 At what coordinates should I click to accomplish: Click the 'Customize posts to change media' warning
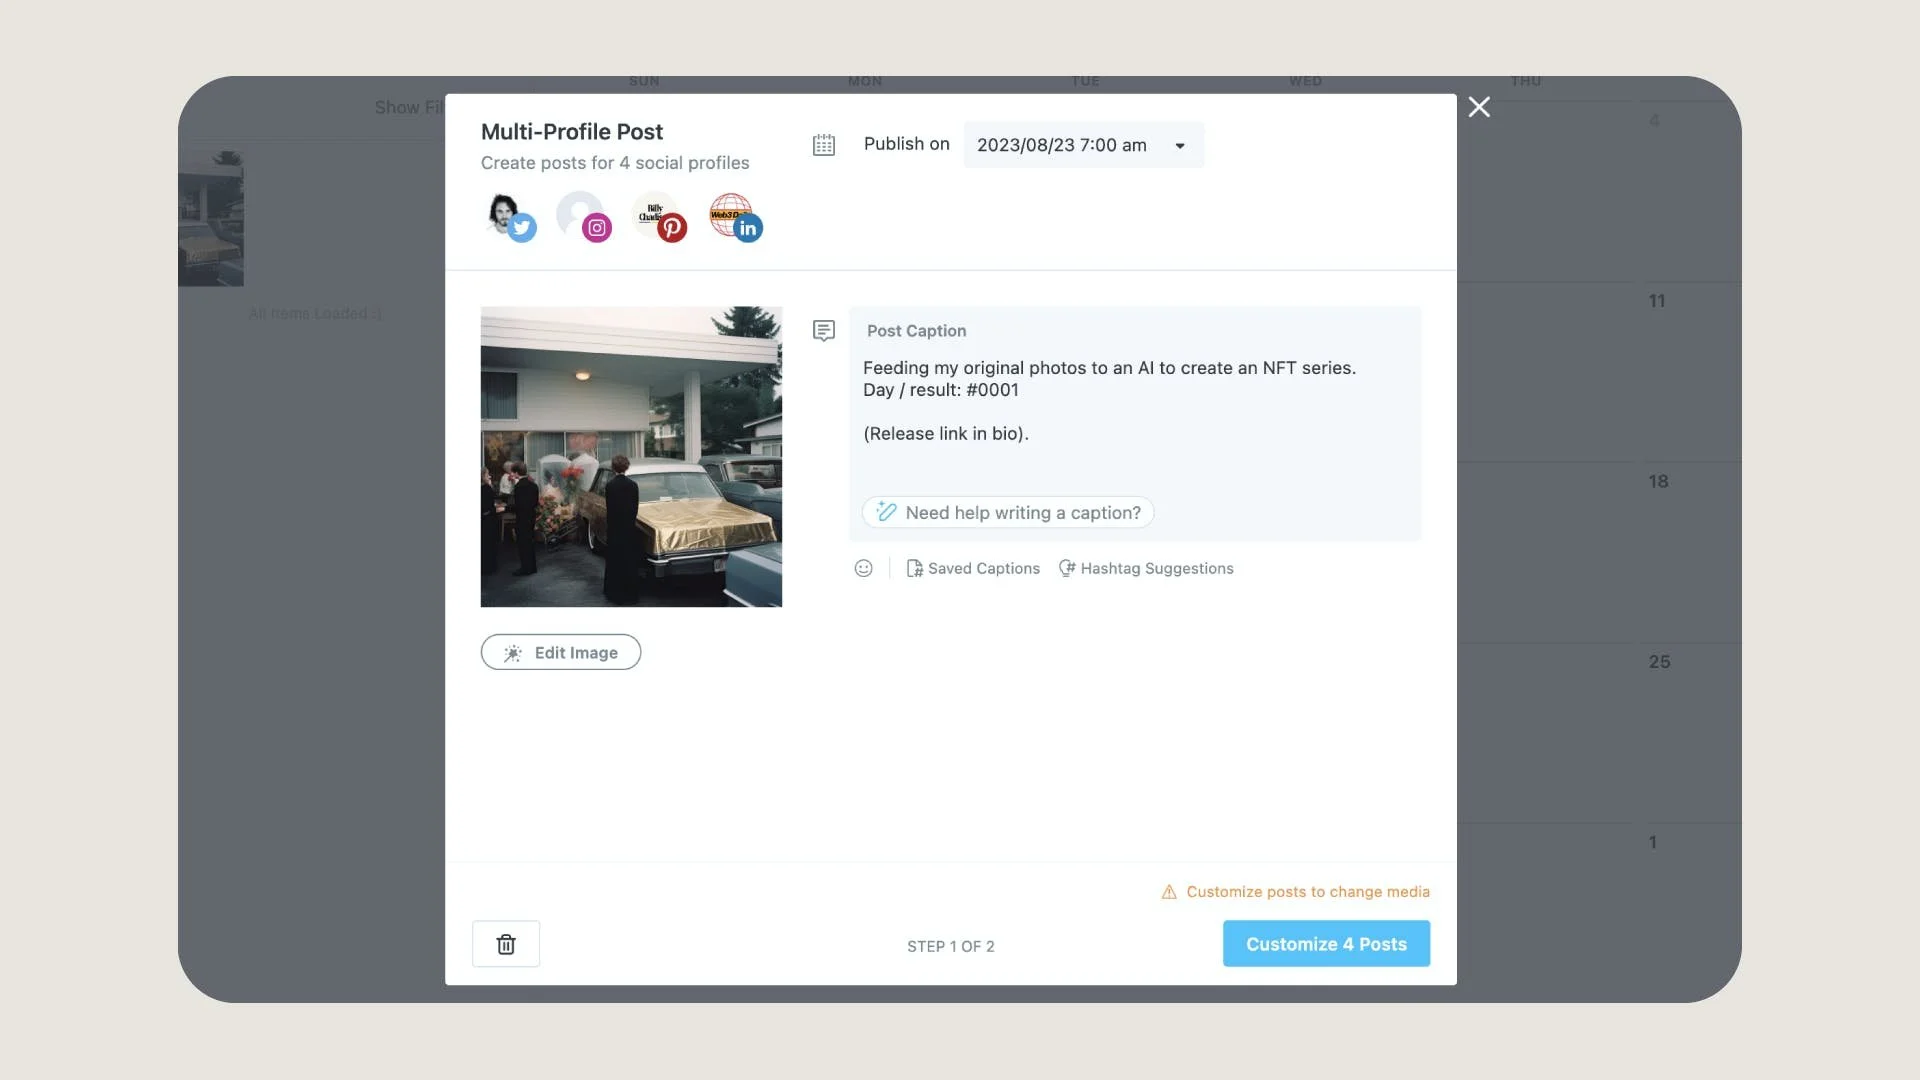pyautogui.click(x=1306, y=892)
